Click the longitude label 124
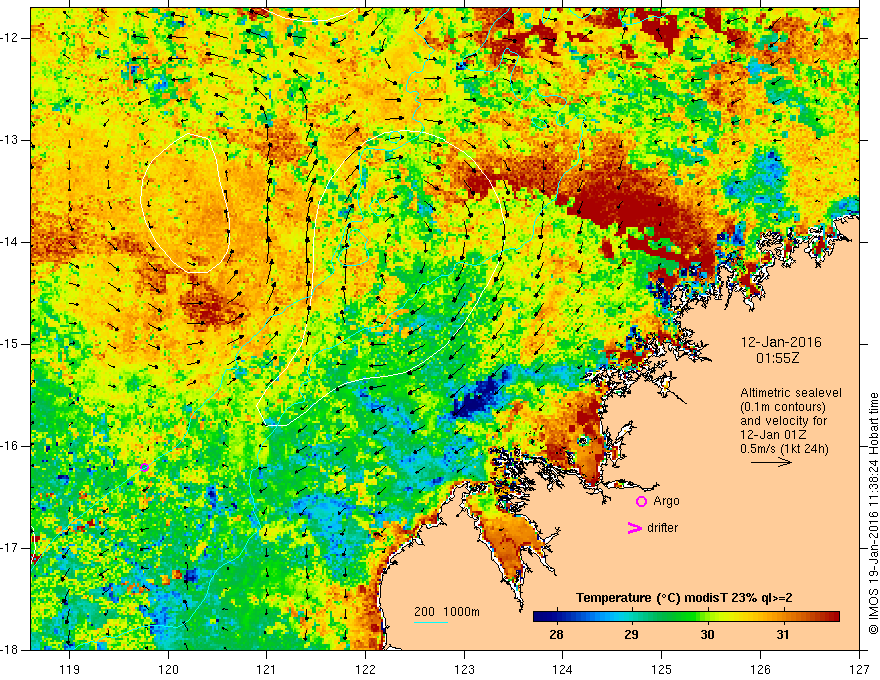Viewport: 880px width, 680px height. tap(563, 669)
